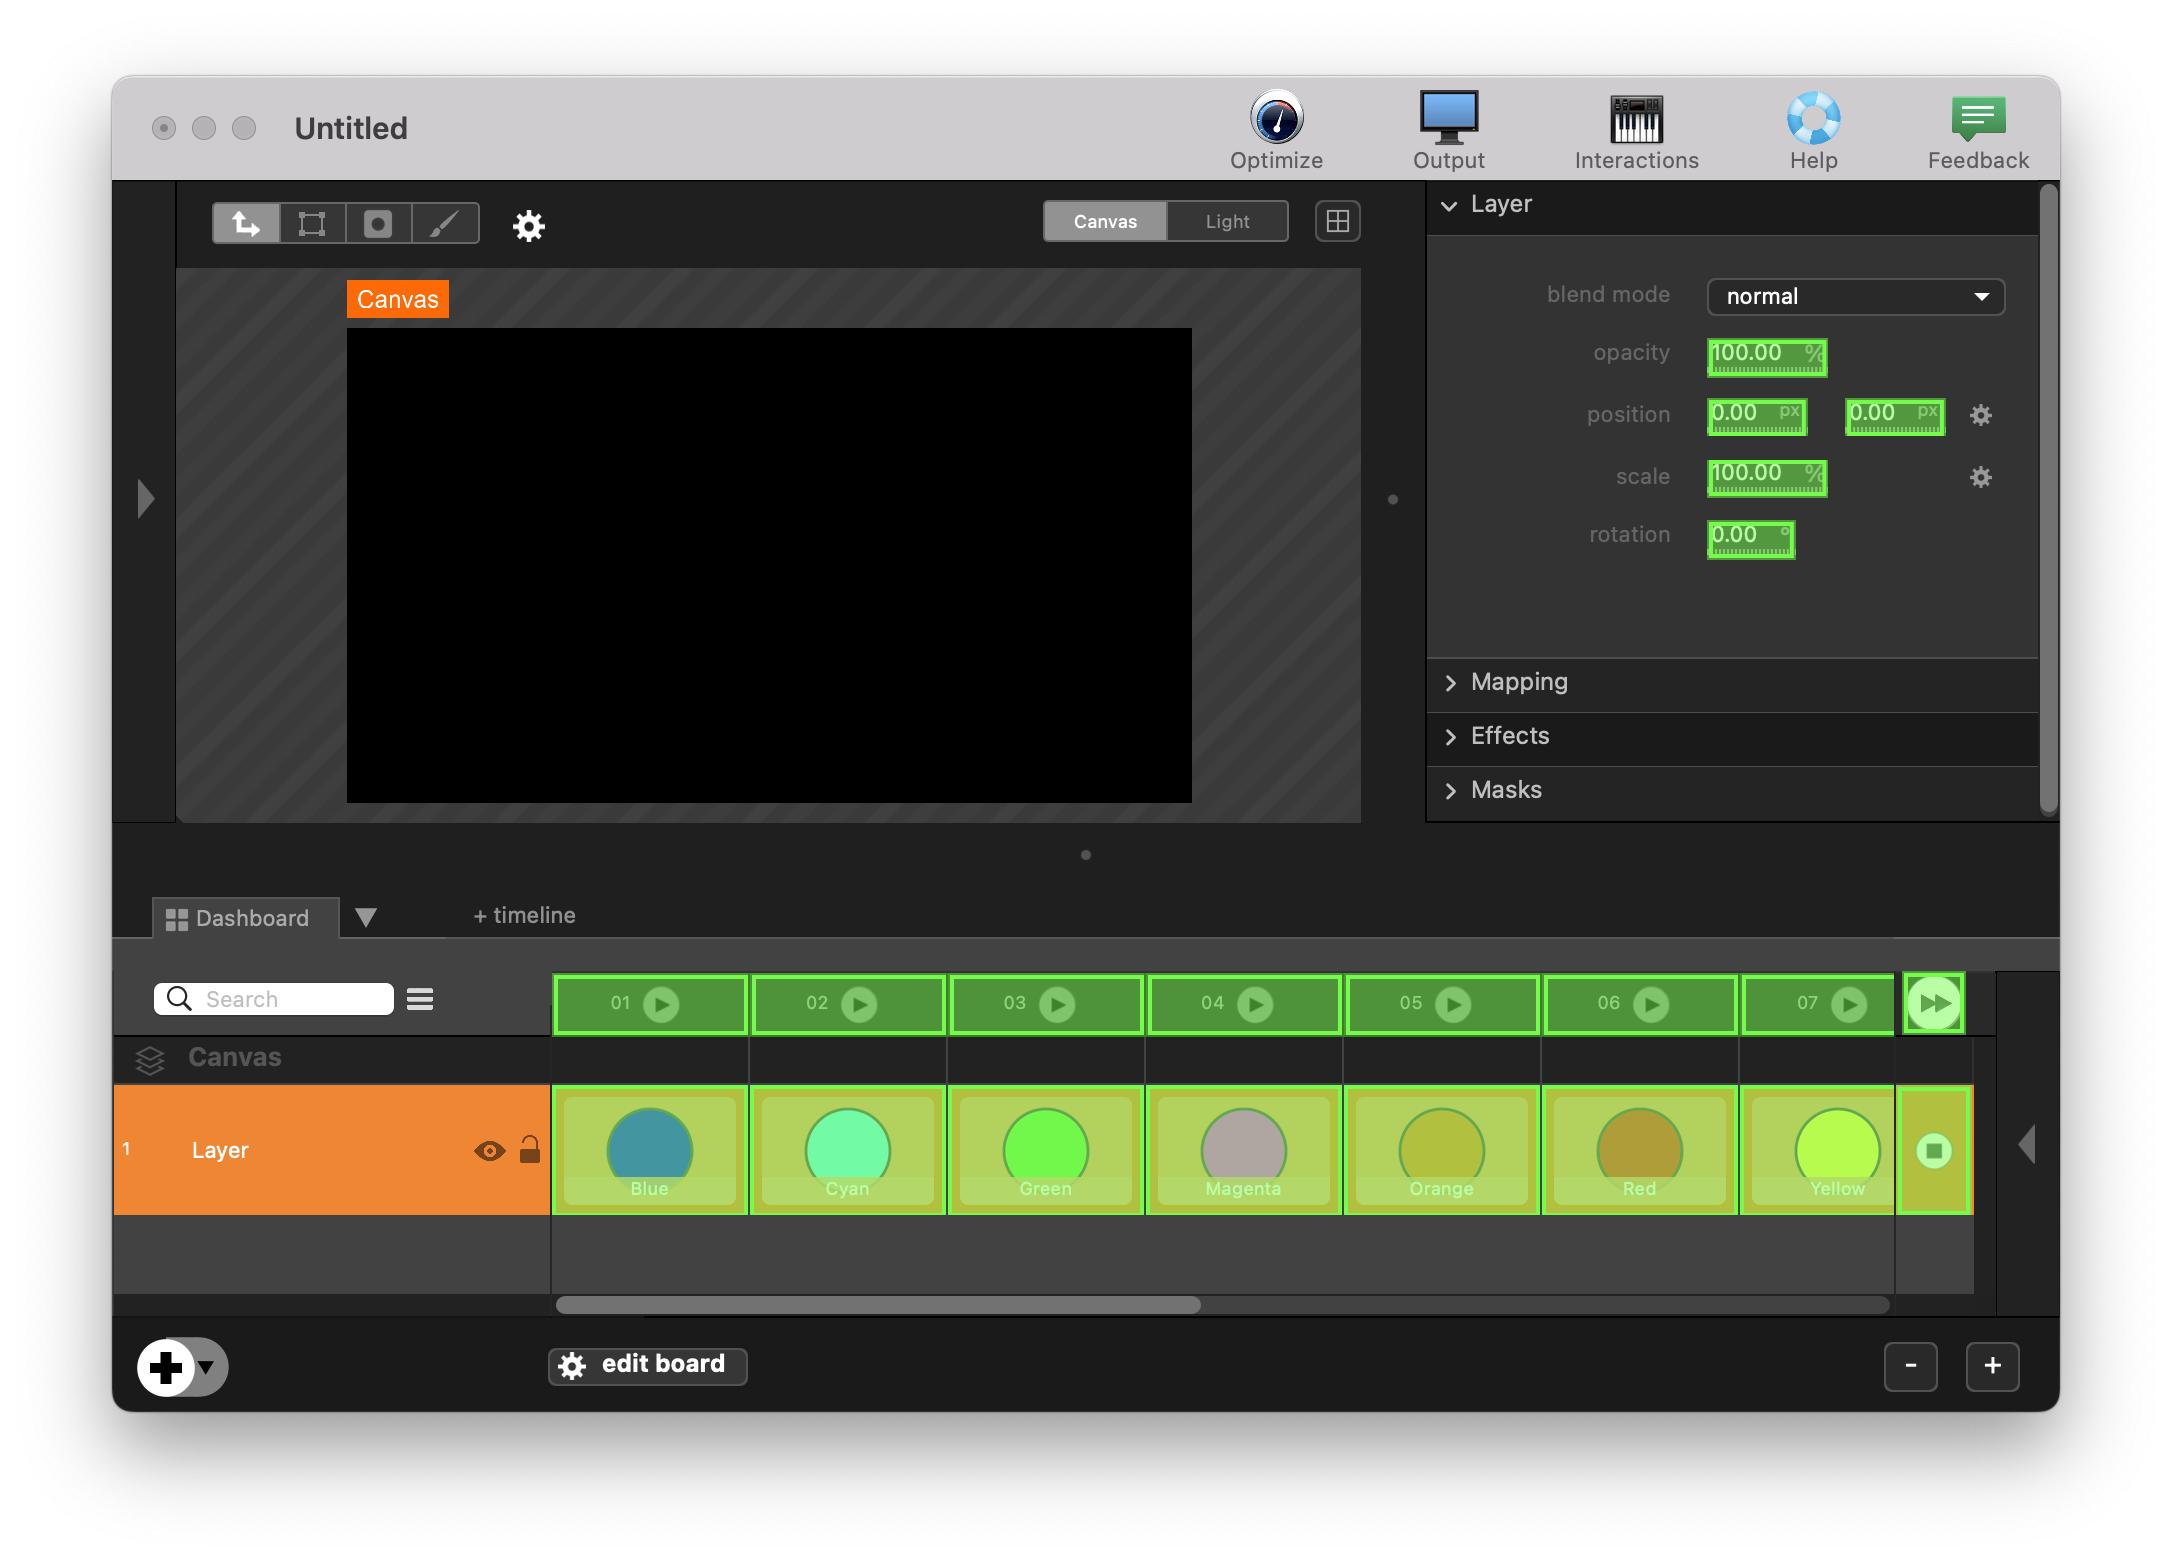
Task: Open the blend mode dropdown
Action: [1855, 297]
